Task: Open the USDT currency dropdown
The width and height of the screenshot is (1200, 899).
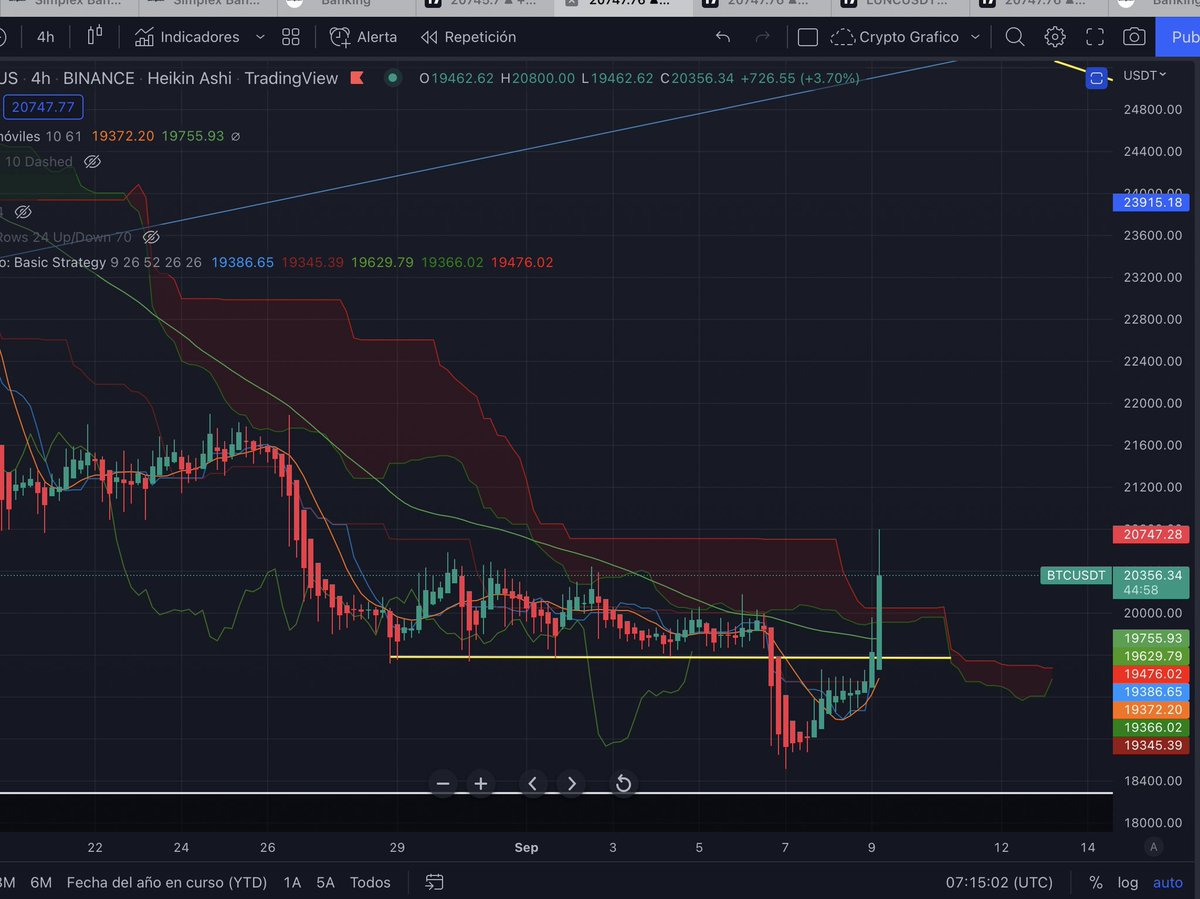Action: [1144, 75]
